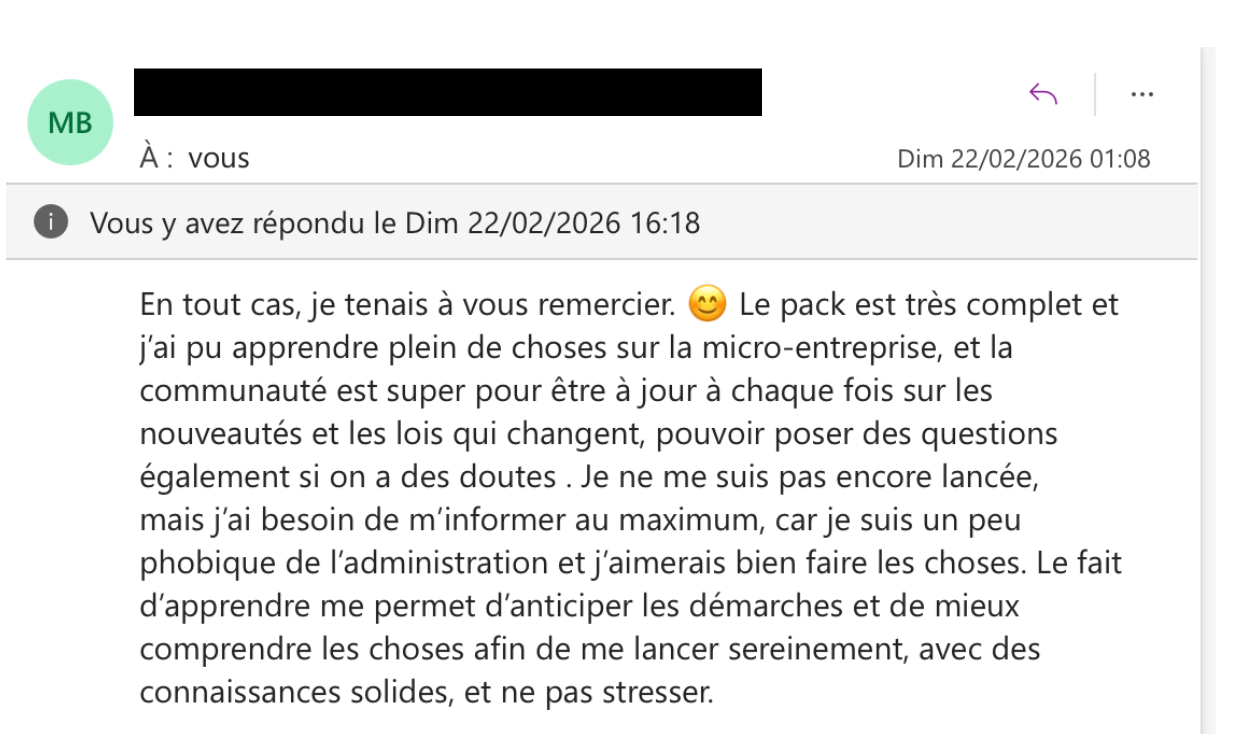Viewport: 1238px width, 734px height.
Task: Open the more actions ellipsis menu
Action: [1142, 94]
